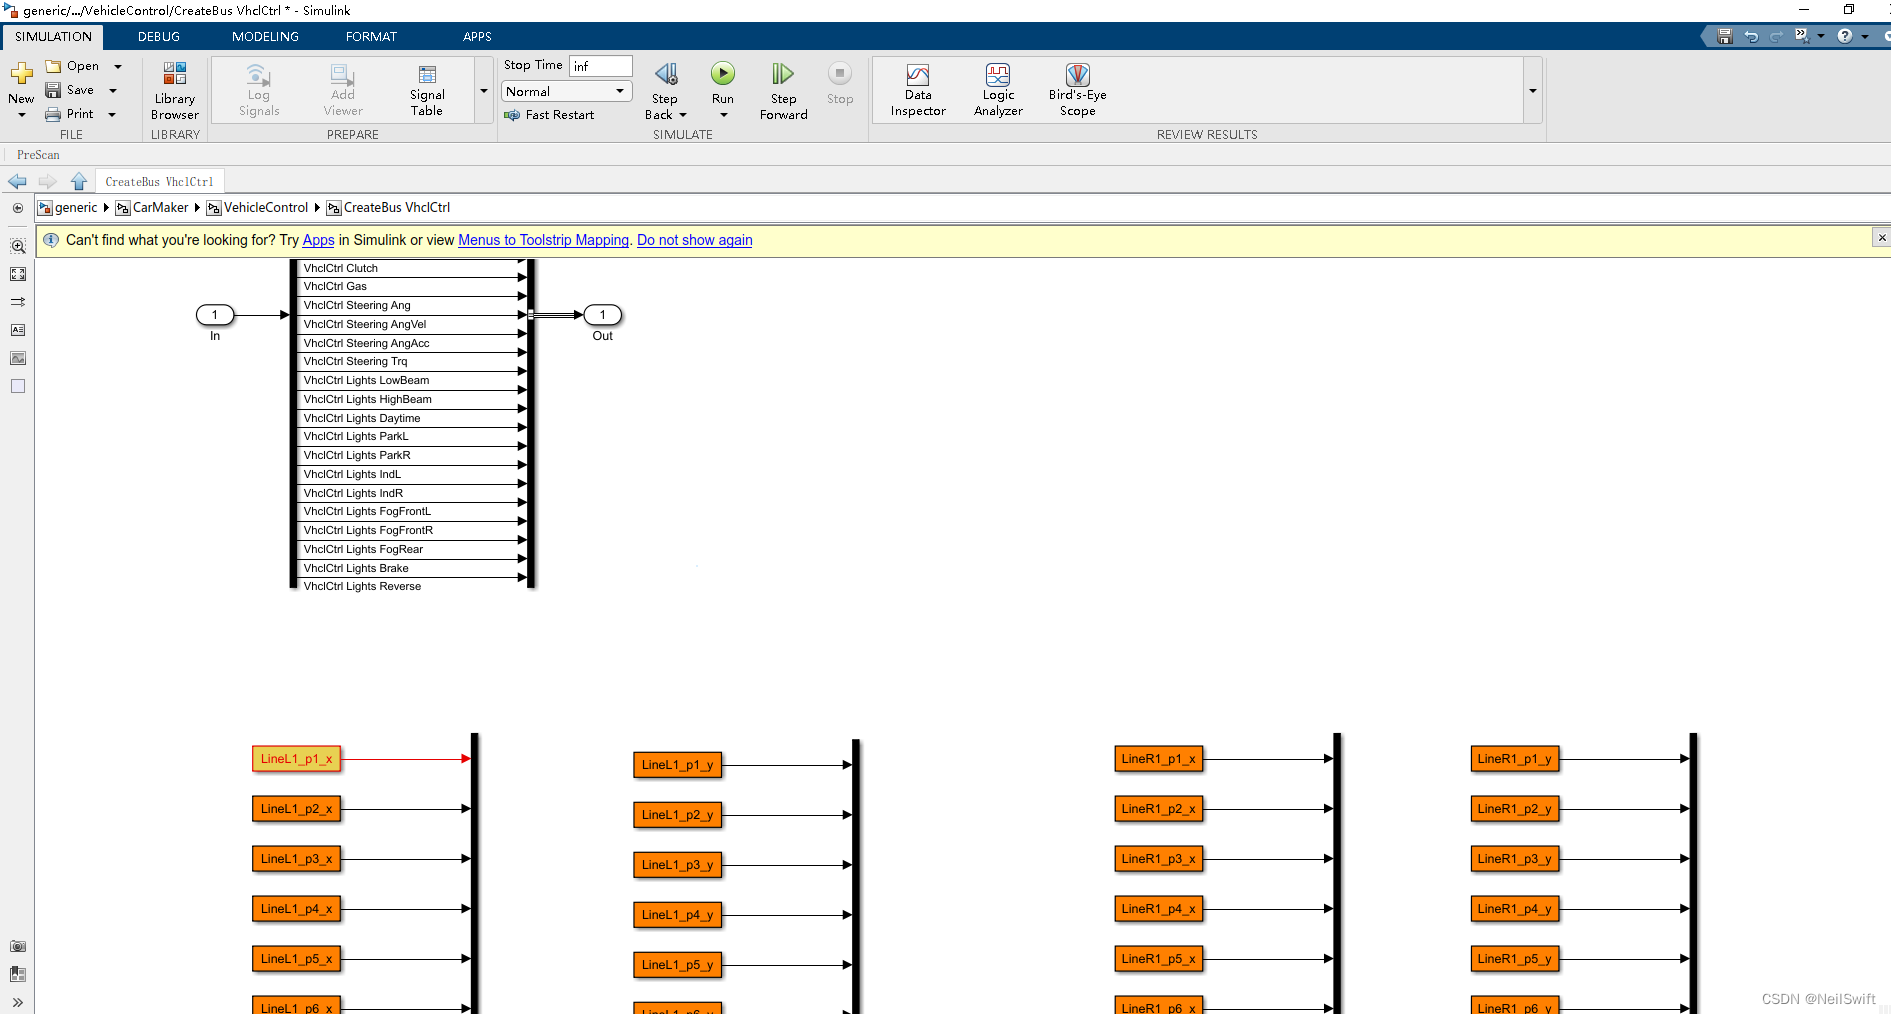
Task: Open the Run dropdown arrow
Action: pos(723,115)
